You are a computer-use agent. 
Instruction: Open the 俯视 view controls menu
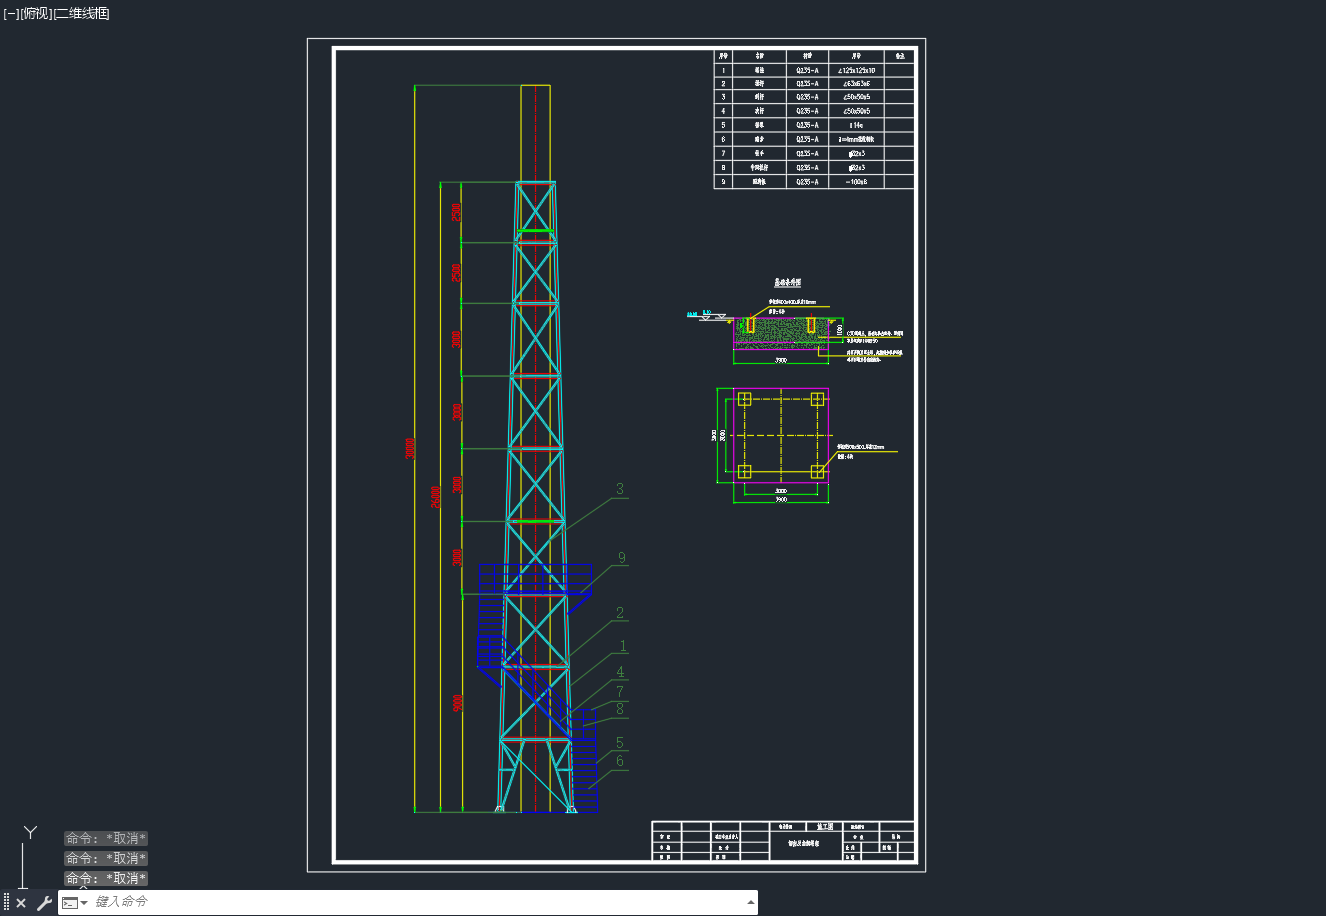click(x=36, y=13)
